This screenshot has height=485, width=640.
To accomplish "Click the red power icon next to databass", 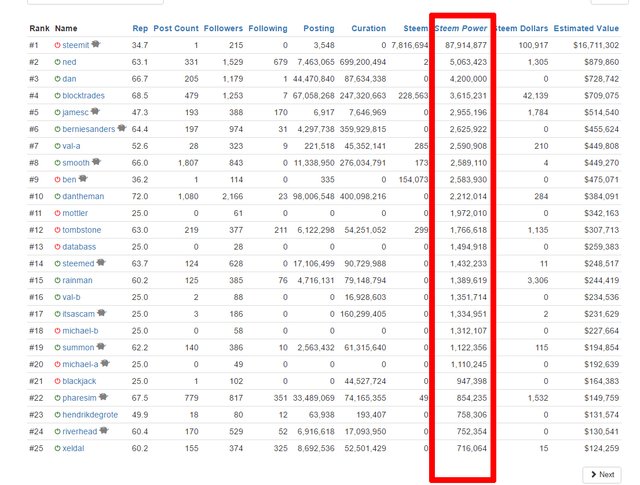I will [58, 247].
